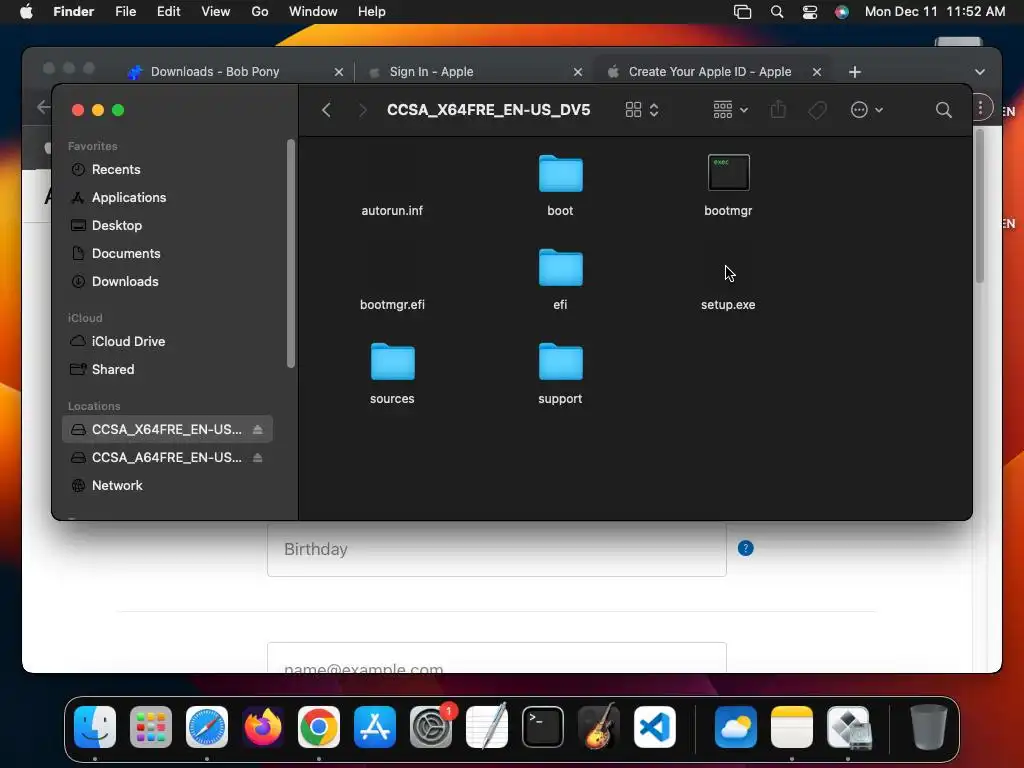Open Visual Studio Code from the Dock
Image resolution: width=1024 pixels, height=768 pixels.
point(655,727)
